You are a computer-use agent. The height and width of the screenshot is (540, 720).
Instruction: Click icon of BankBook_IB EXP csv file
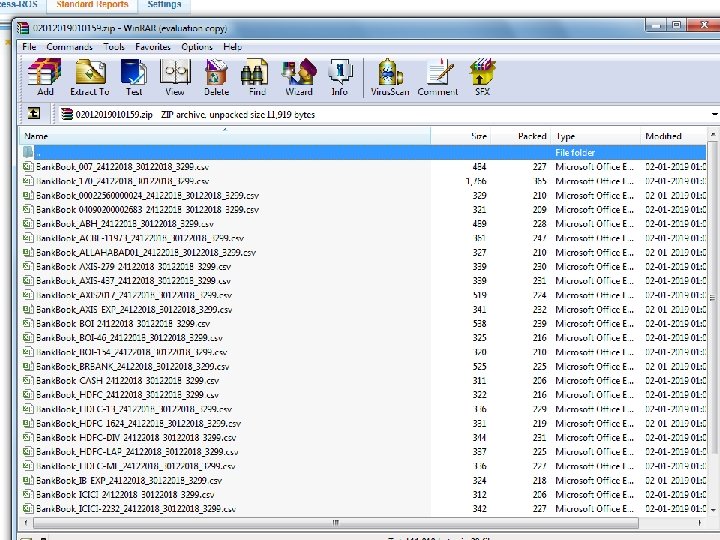pos(28,480)
